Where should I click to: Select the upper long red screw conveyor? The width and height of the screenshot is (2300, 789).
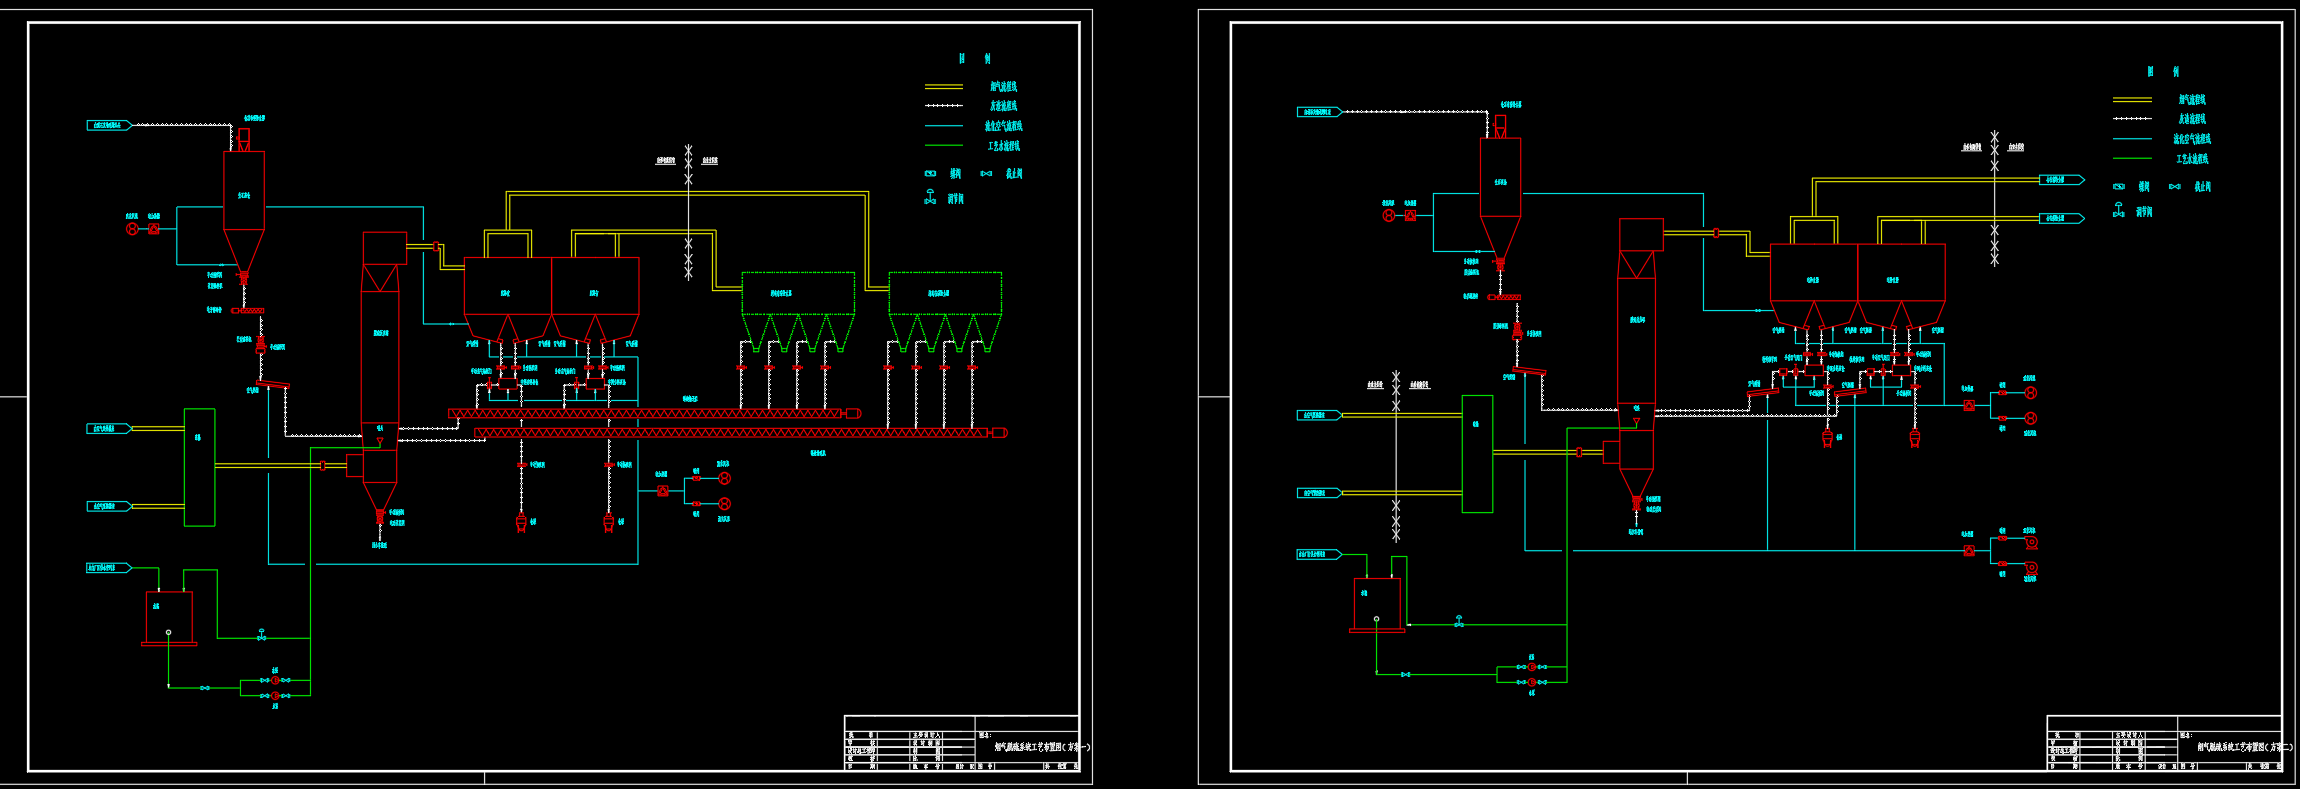(x=650, y=413)
